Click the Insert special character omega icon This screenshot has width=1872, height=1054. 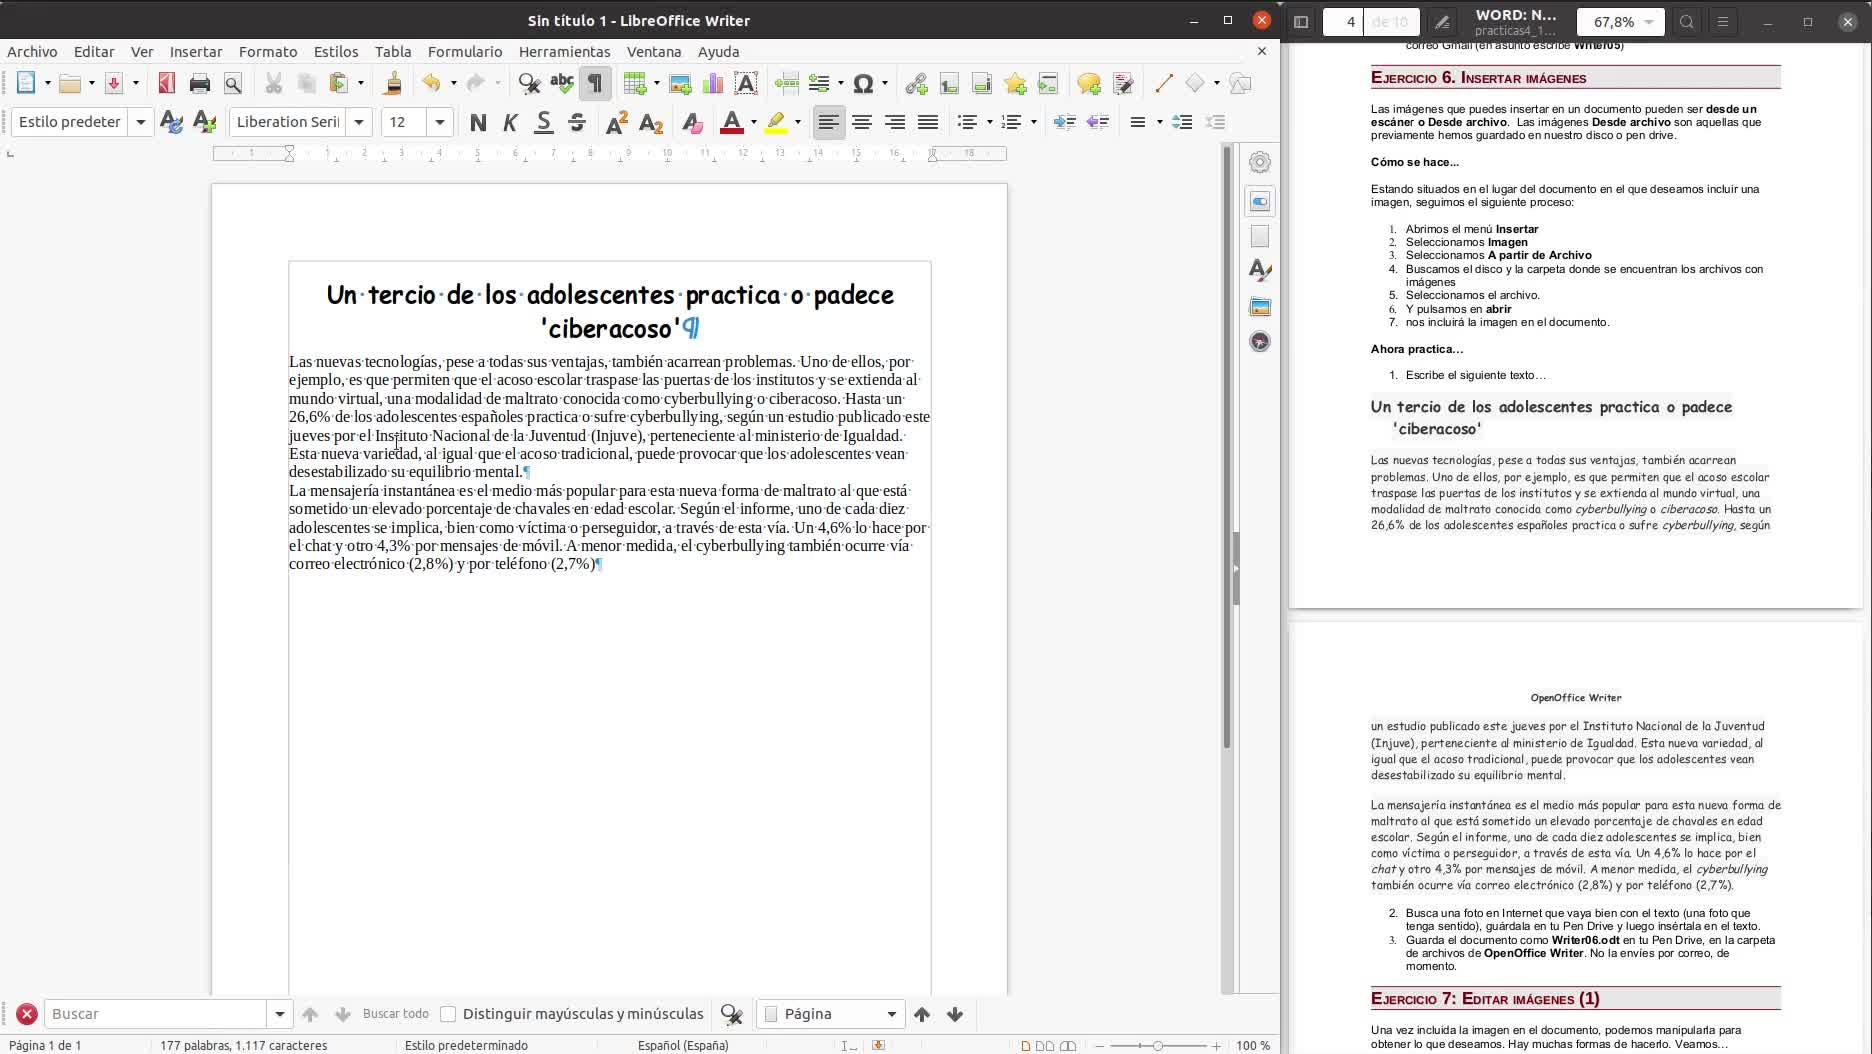tap(863, 84)
